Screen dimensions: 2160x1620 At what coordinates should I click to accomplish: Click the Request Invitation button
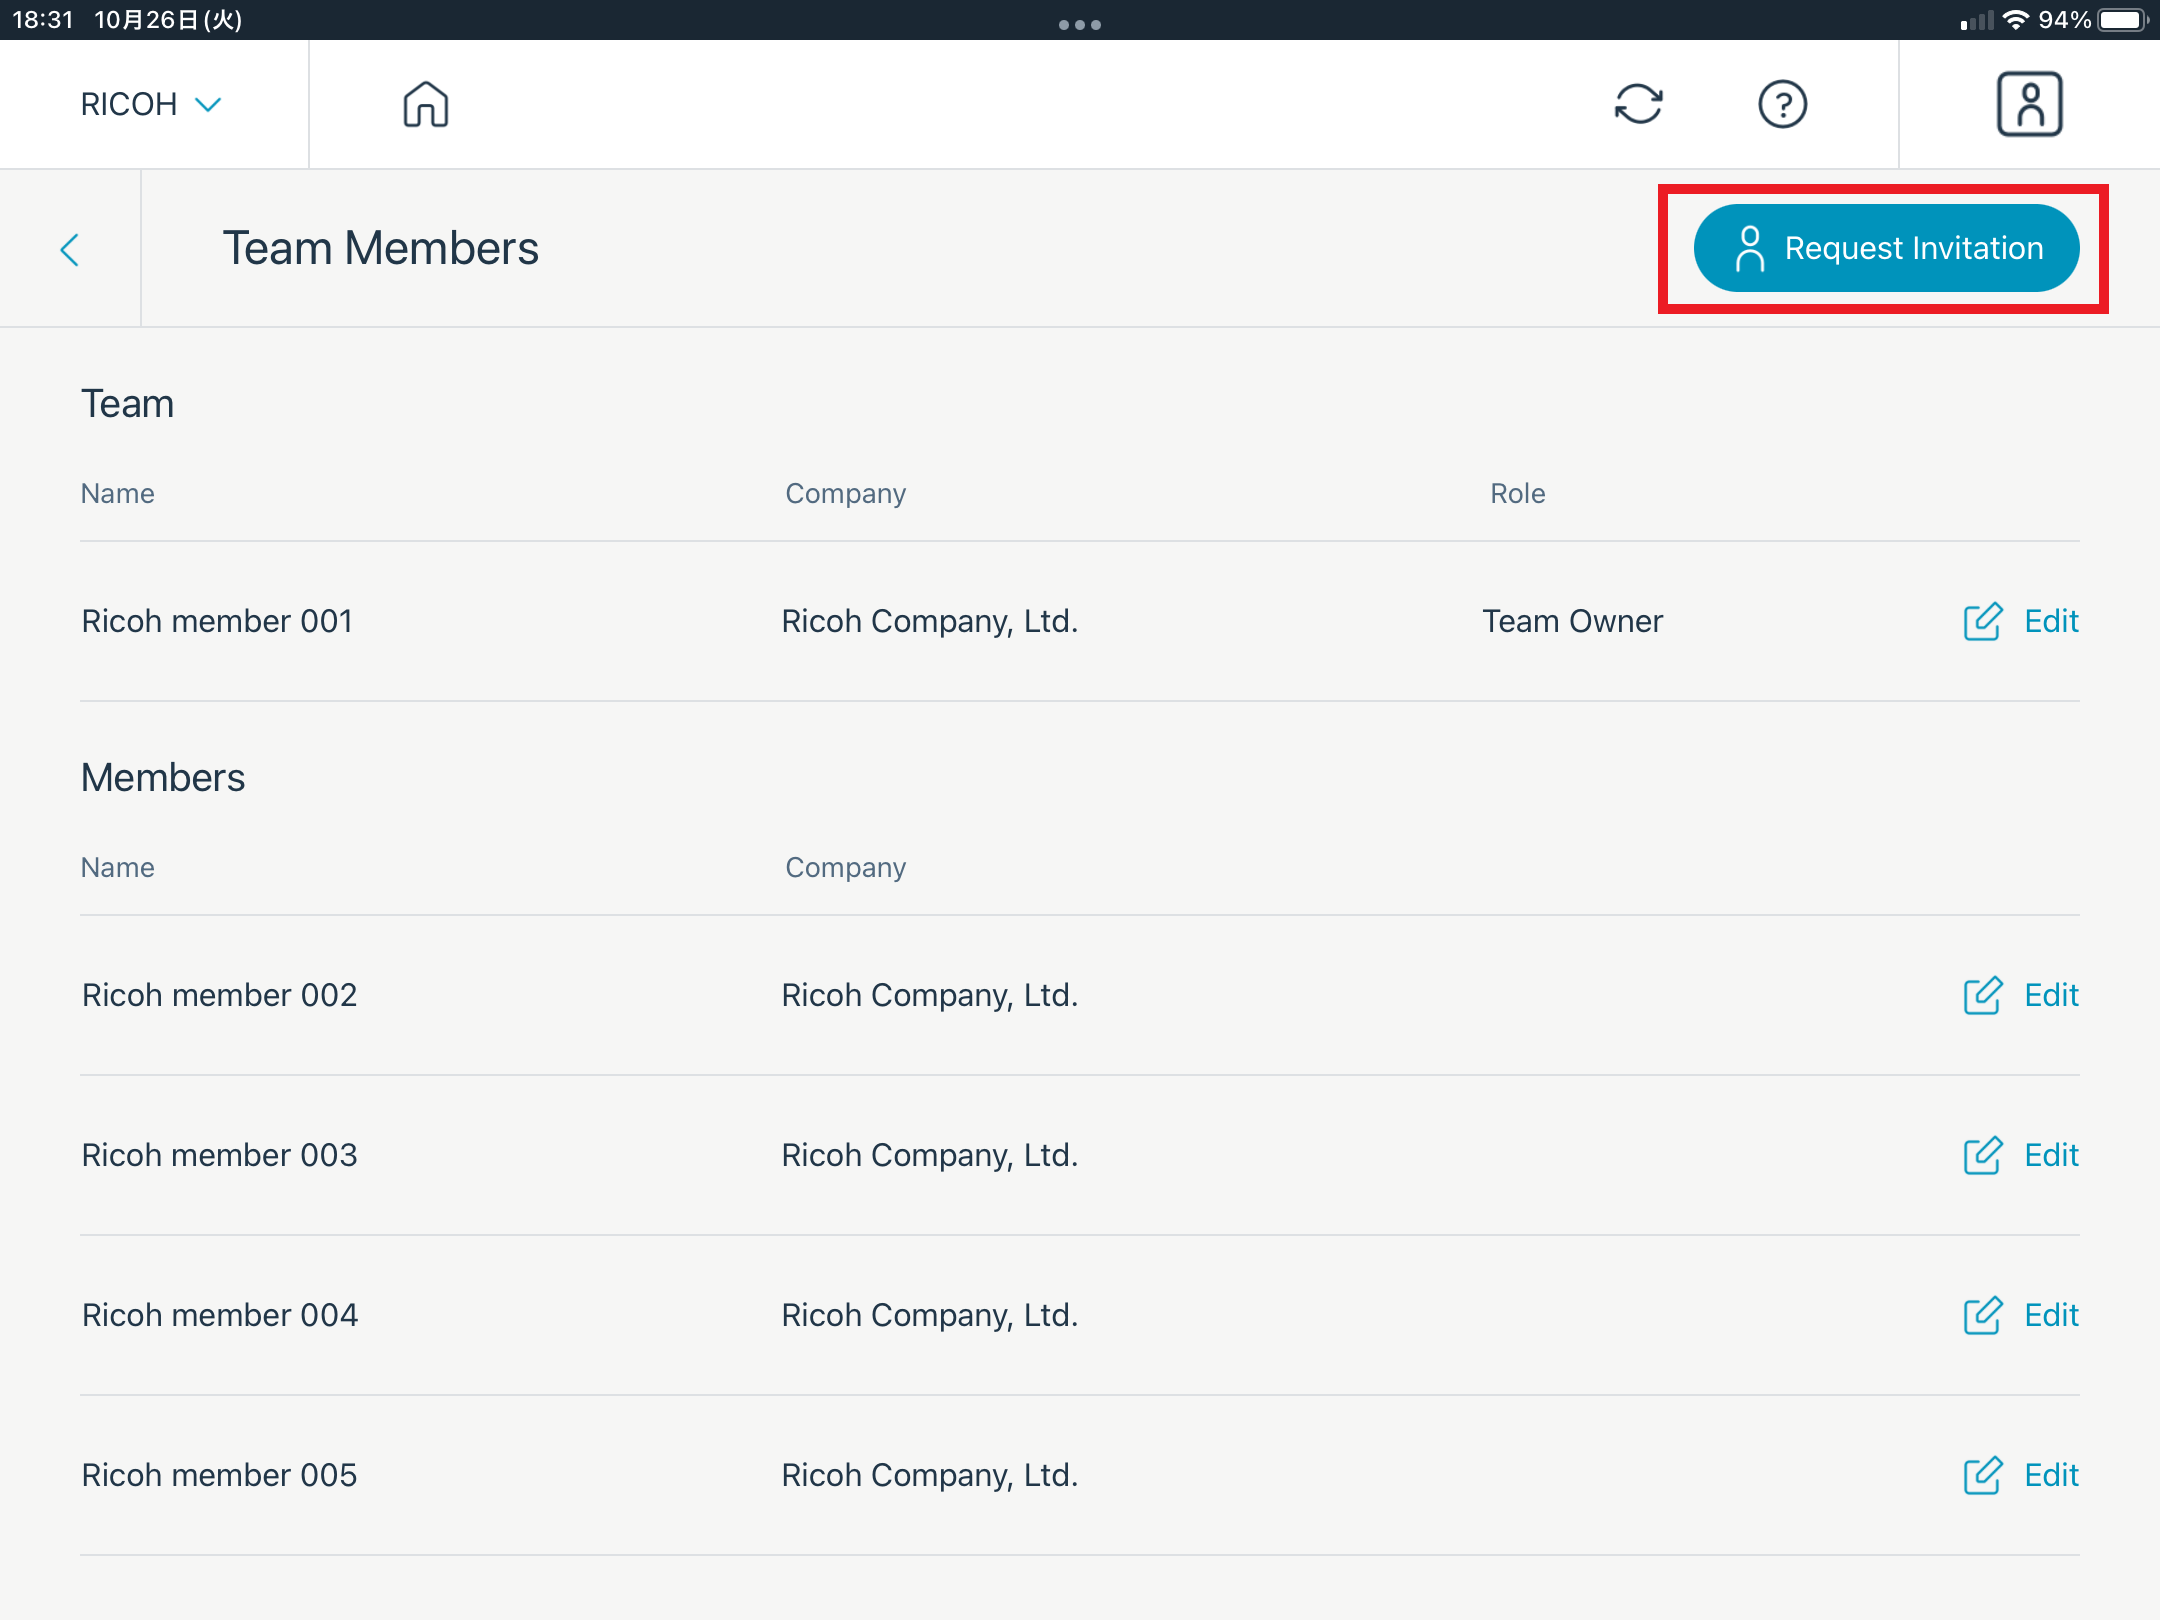click(1886, 248)
